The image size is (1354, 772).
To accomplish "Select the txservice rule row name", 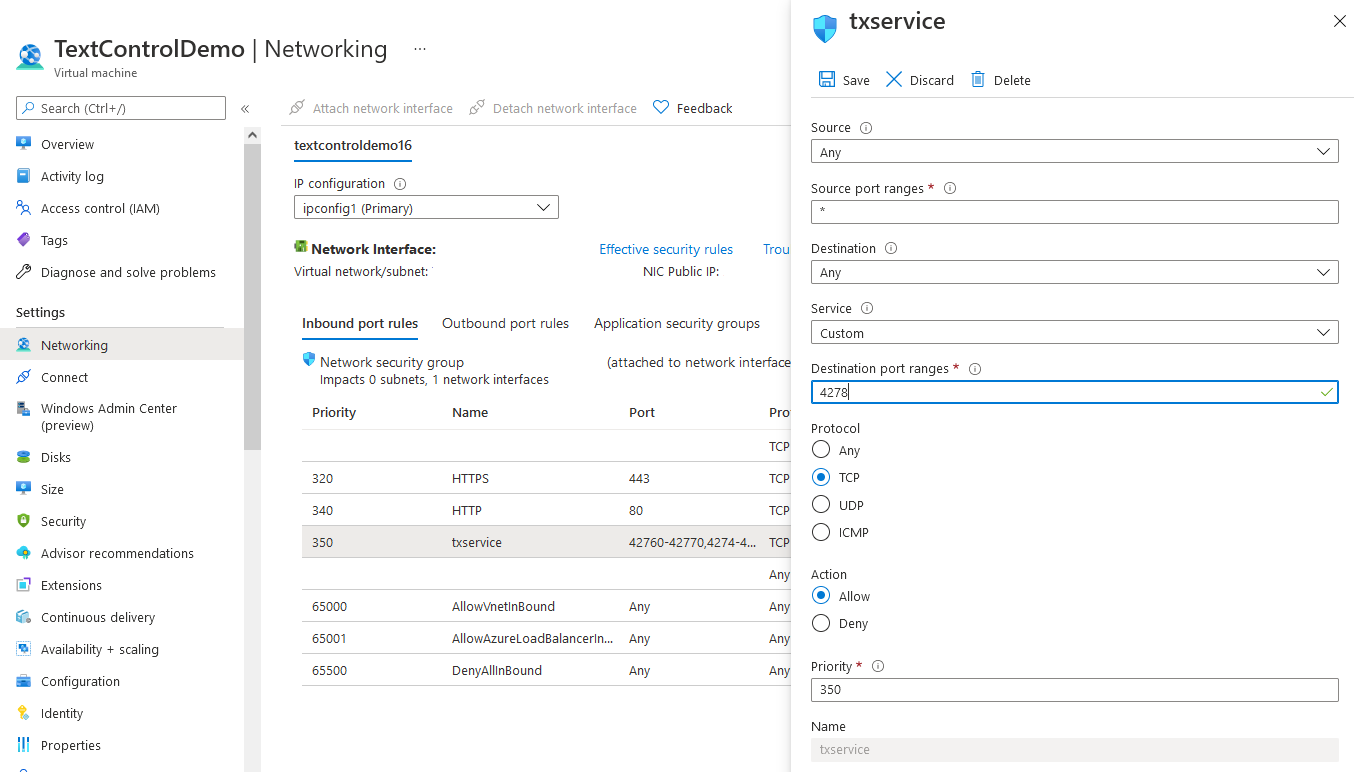I will coord(477,542).
